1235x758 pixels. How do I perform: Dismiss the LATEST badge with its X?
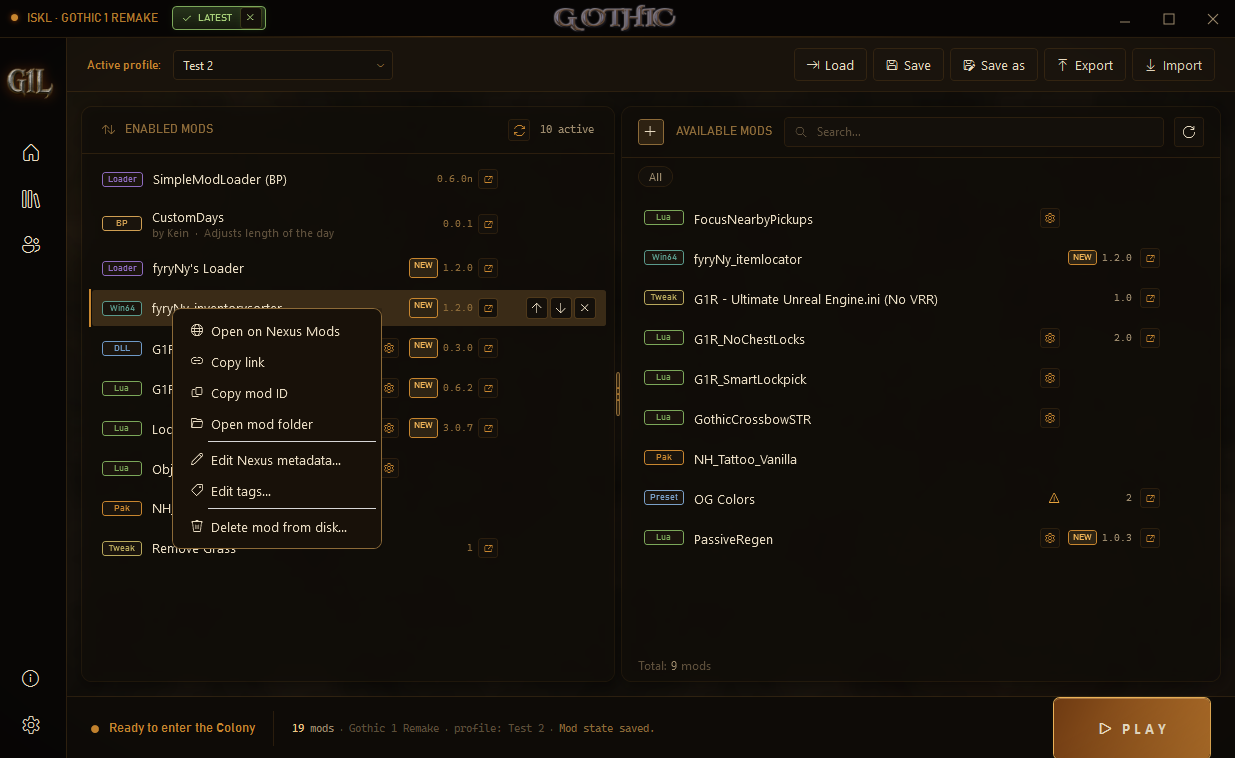250,17
